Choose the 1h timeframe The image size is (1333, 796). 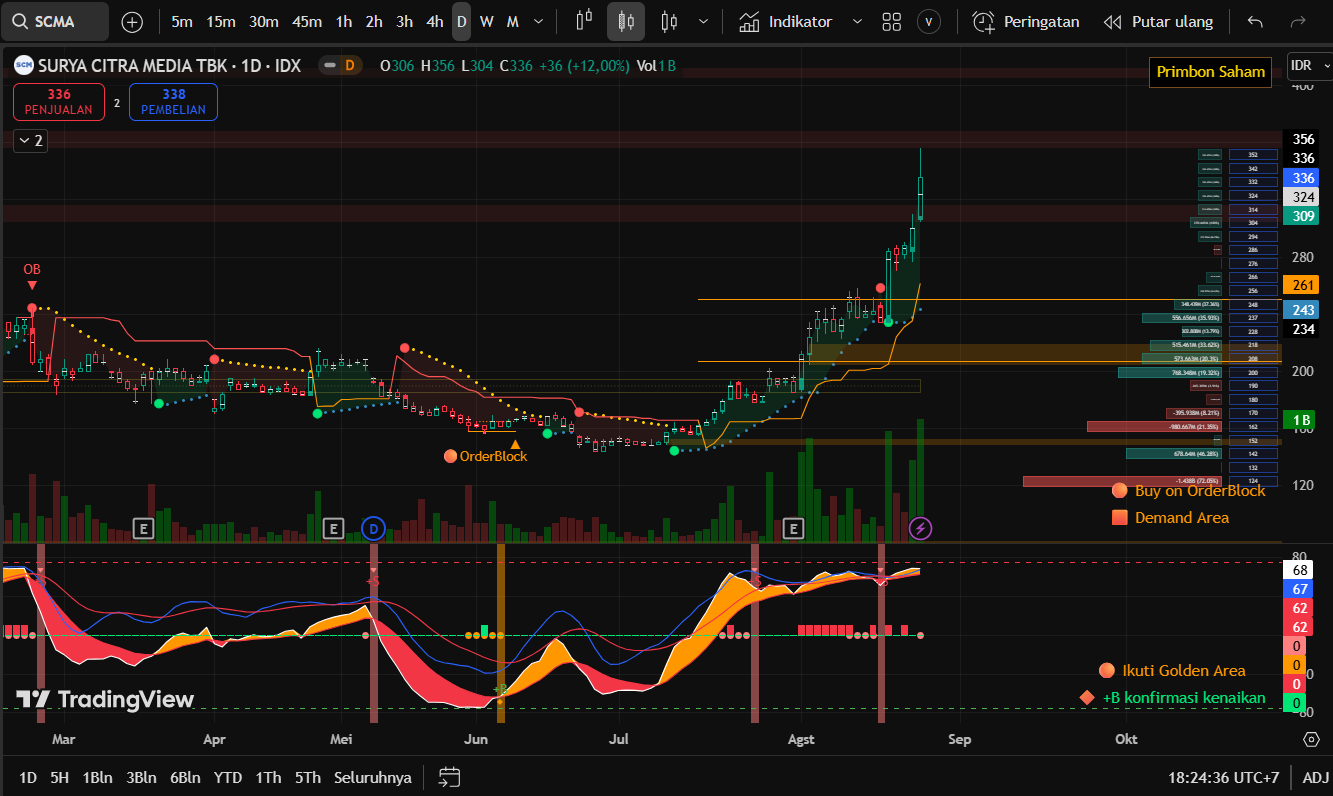point(344,21)
